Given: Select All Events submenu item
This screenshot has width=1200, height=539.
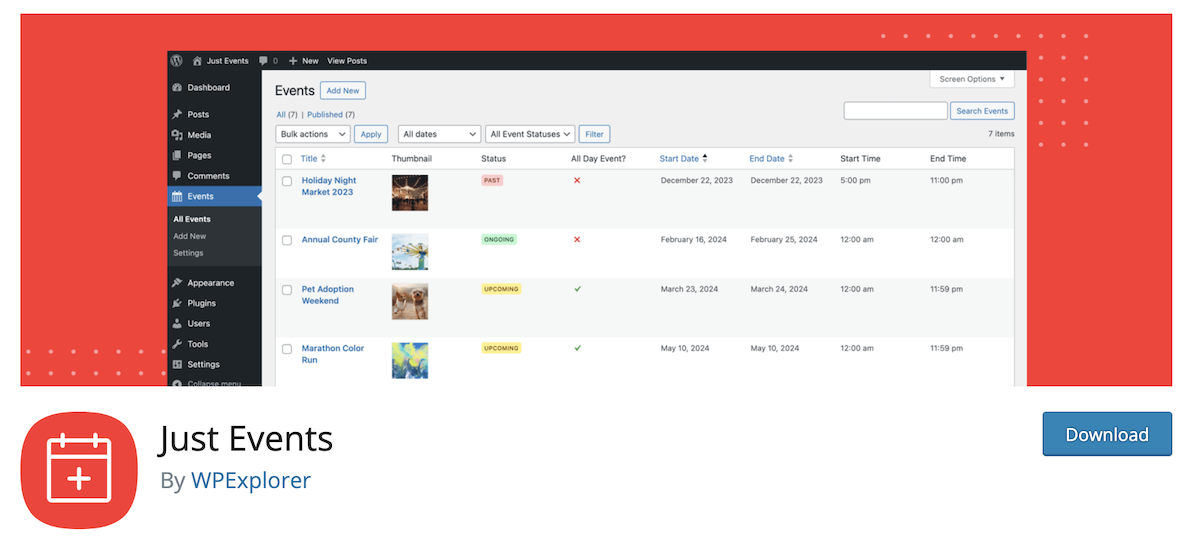Looking at the screenshot, I should click(192, 219).
